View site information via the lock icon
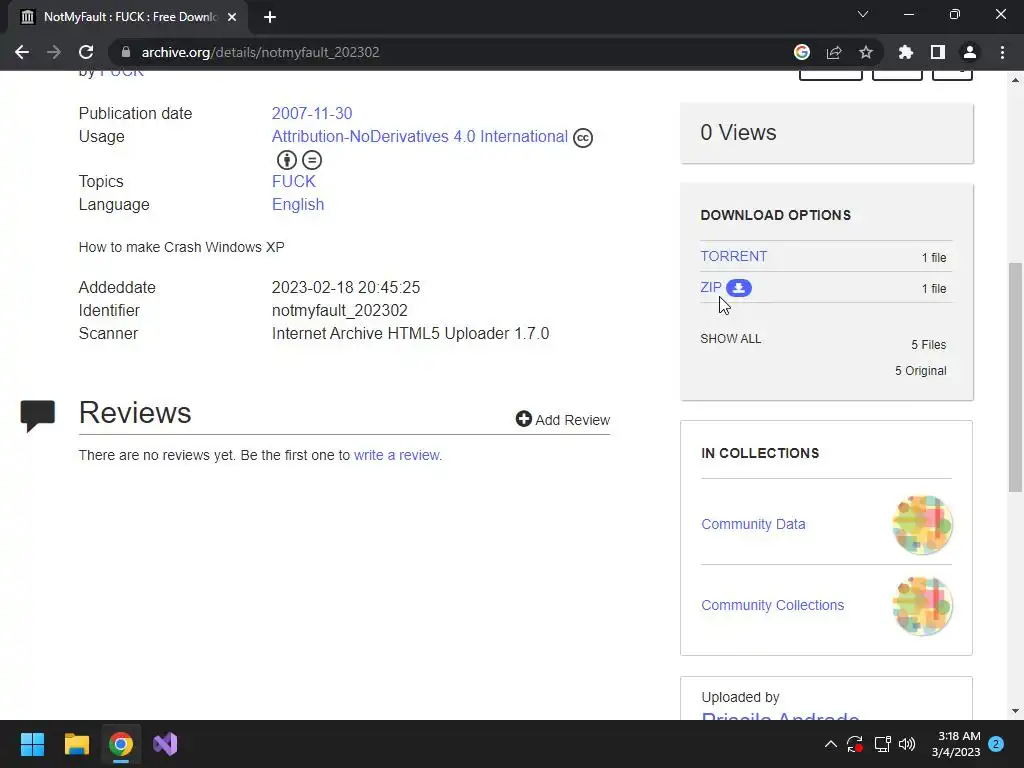 pyautogui.click(x=126, y=52)
